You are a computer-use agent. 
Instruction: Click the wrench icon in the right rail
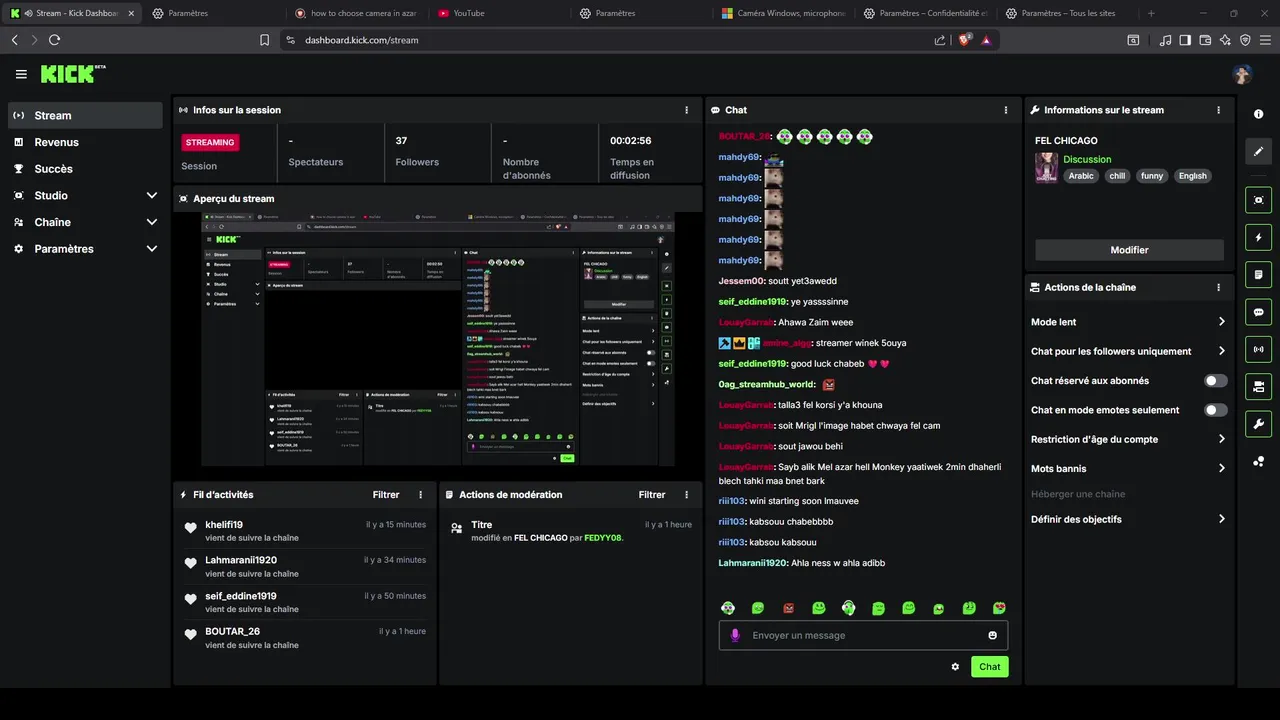coord(1258,423)
